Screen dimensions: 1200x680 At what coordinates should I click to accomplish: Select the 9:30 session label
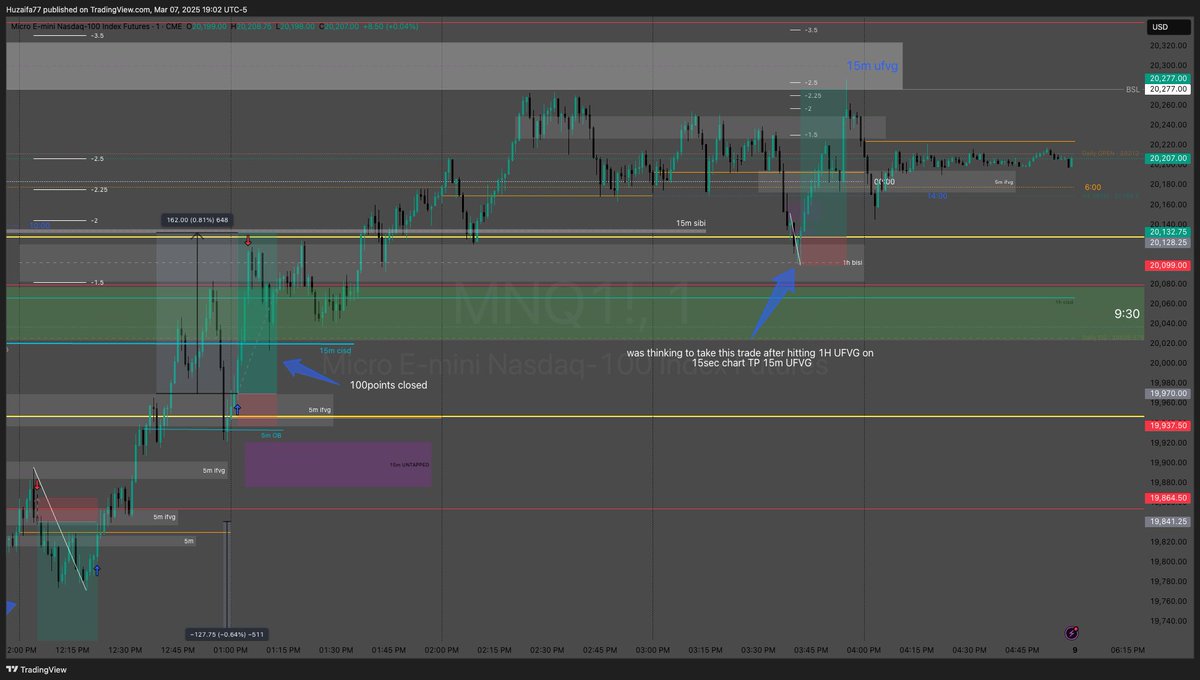(1127, 313)
